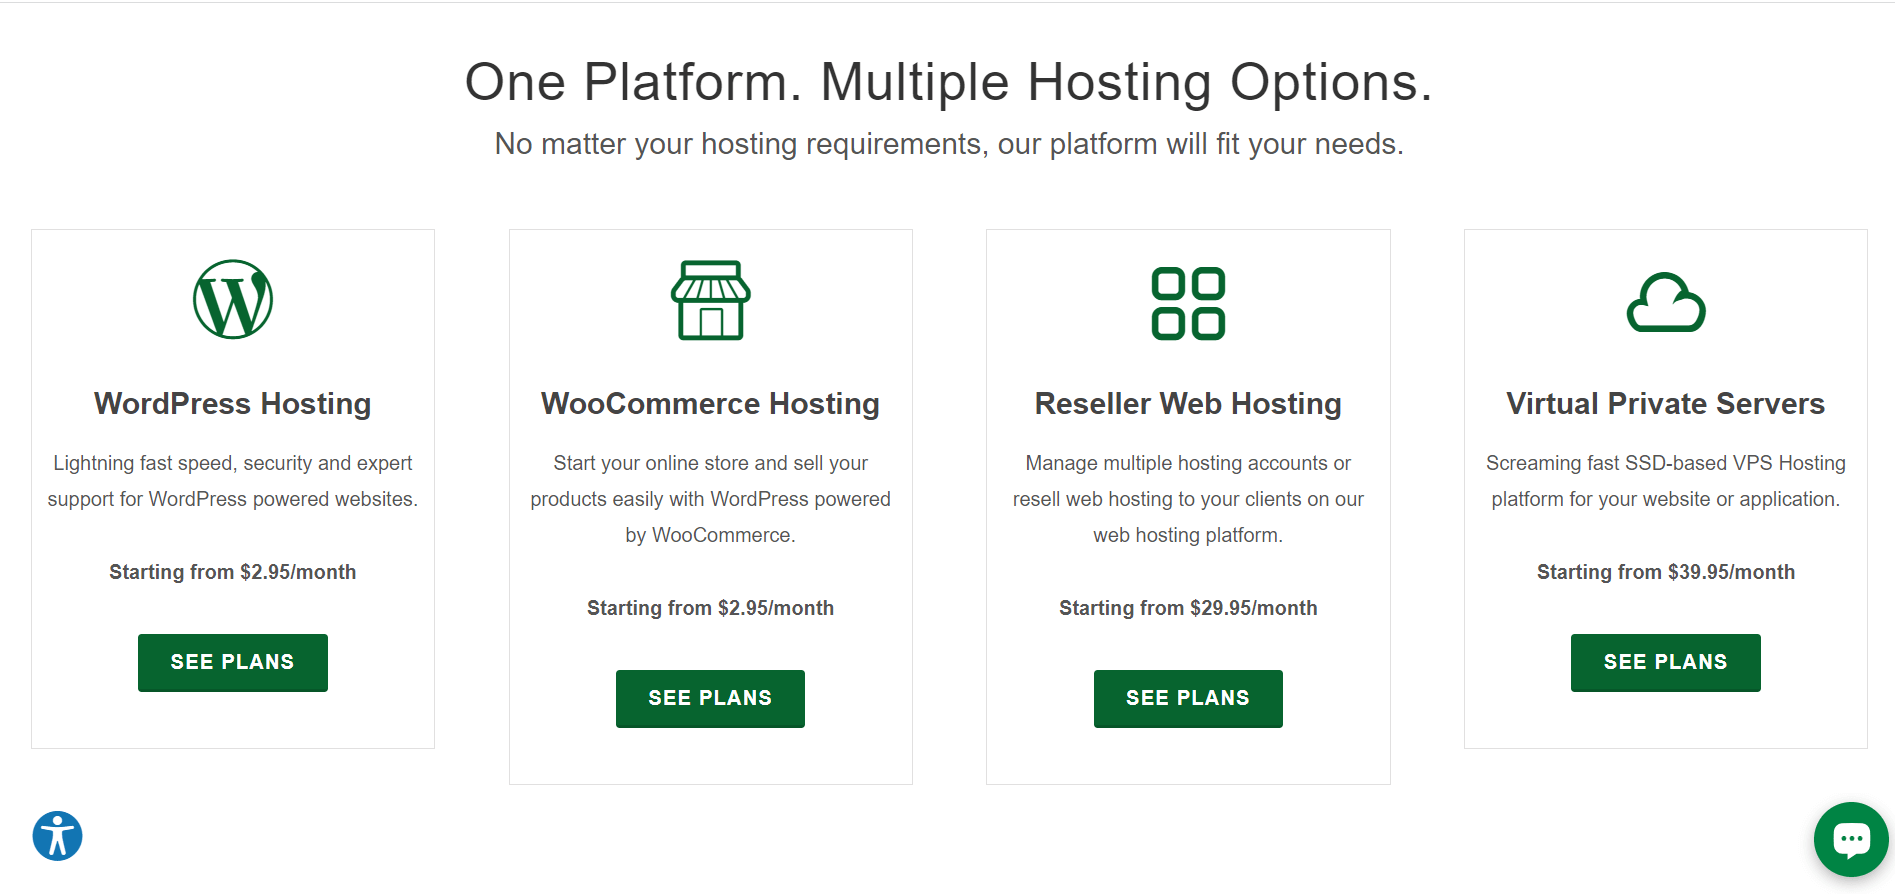Click 'One Platform. Multiple Hosting Options.' headline
Image resolution: width=1895 pixels, height=894 pixels.
(949, 82)
